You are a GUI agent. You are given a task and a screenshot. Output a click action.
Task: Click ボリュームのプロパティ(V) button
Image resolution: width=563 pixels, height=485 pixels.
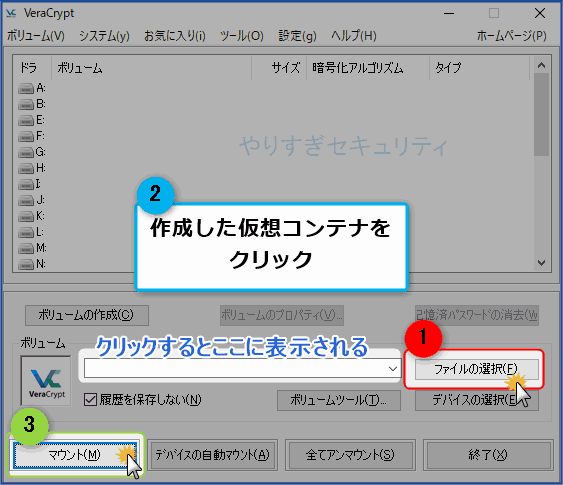pos(282,315)
